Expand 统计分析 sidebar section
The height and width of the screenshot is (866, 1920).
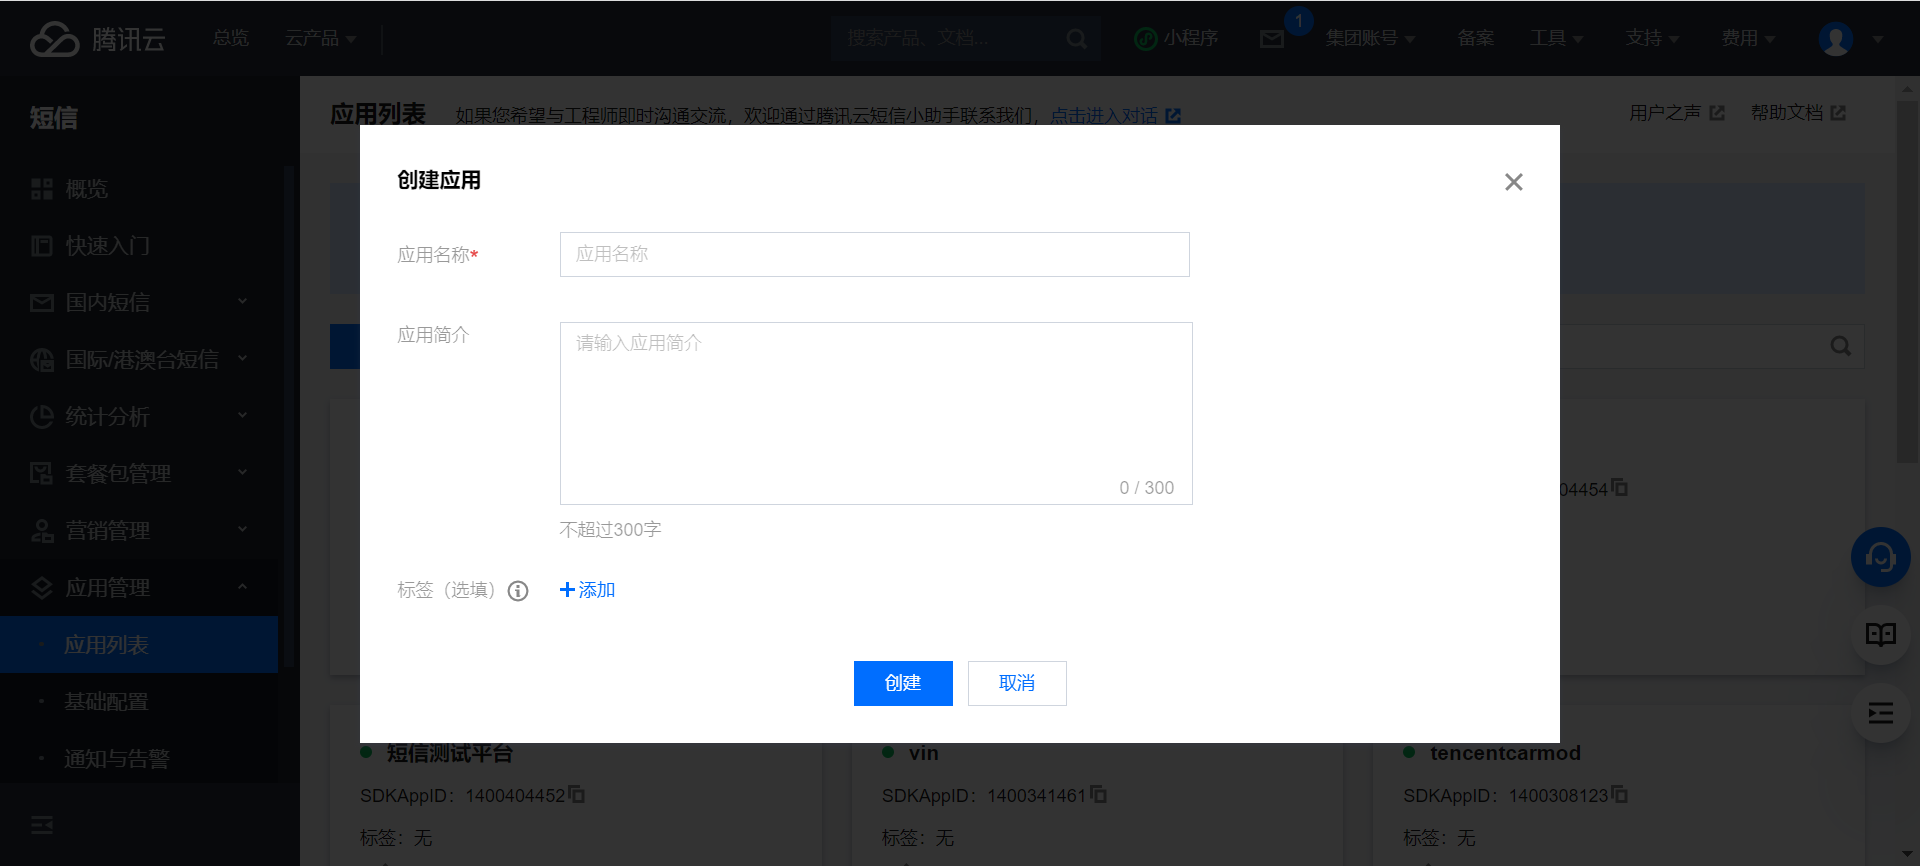(140, 416)
